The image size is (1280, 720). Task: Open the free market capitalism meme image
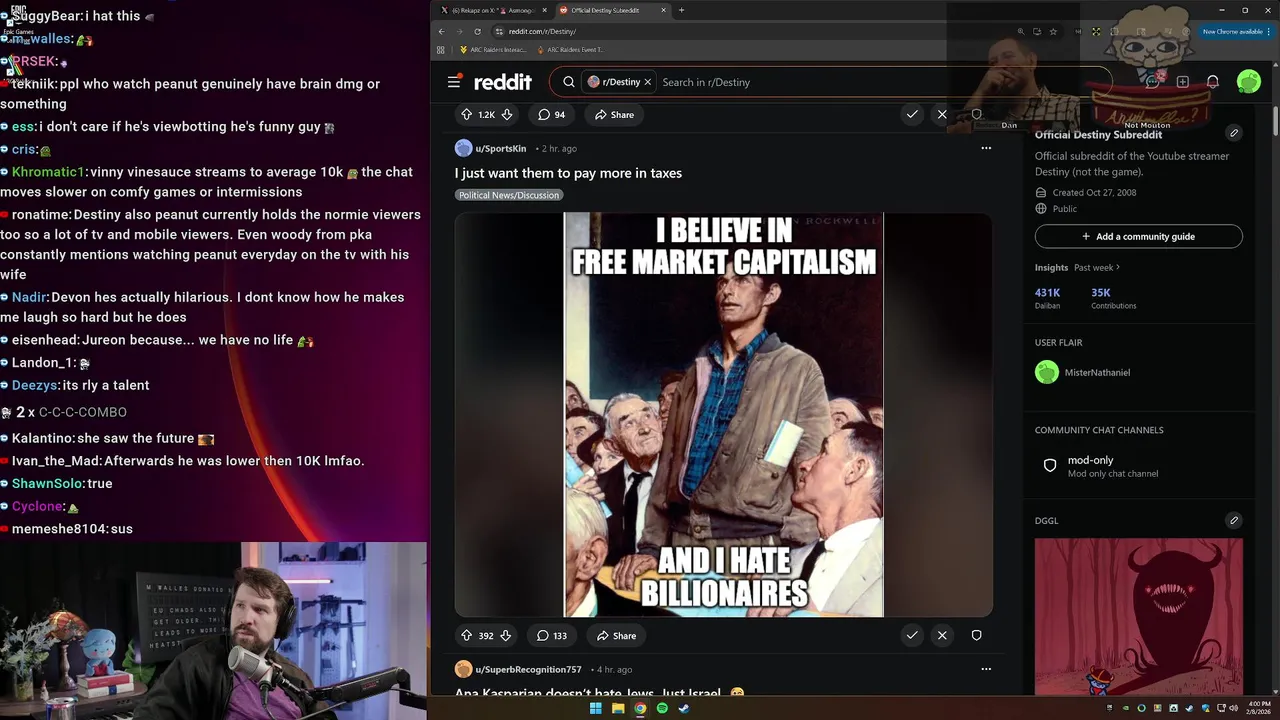[724, 414]
